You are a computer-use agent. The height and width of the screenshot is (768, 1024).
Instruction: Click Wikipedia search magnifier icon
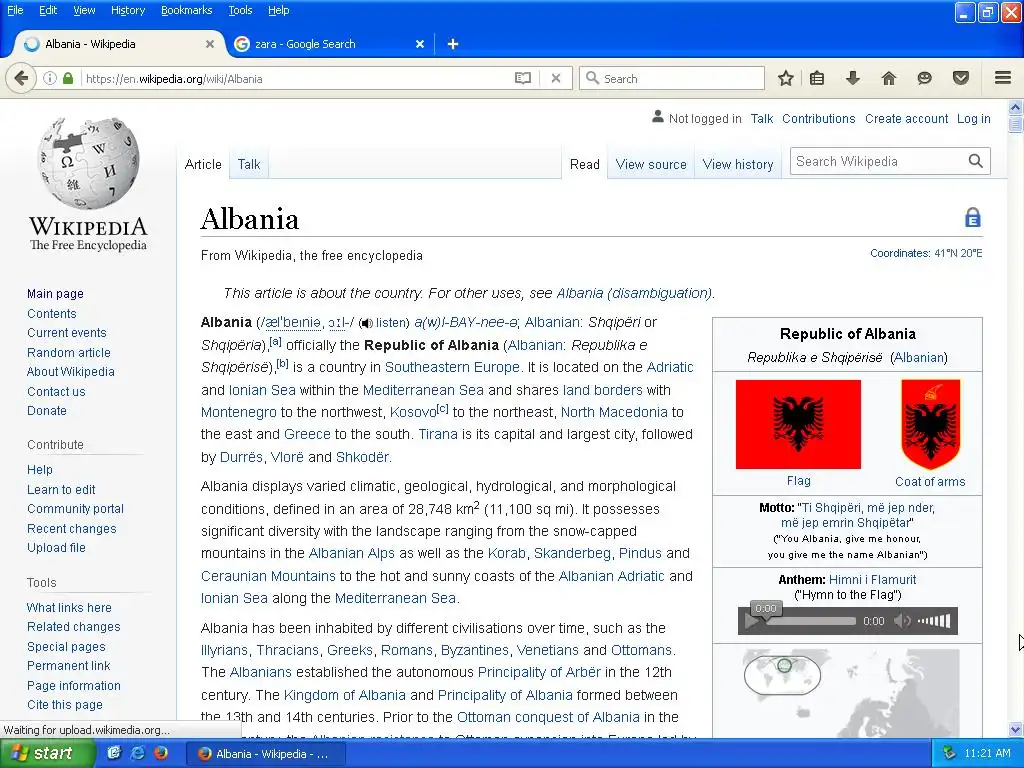tap(975, 161)
